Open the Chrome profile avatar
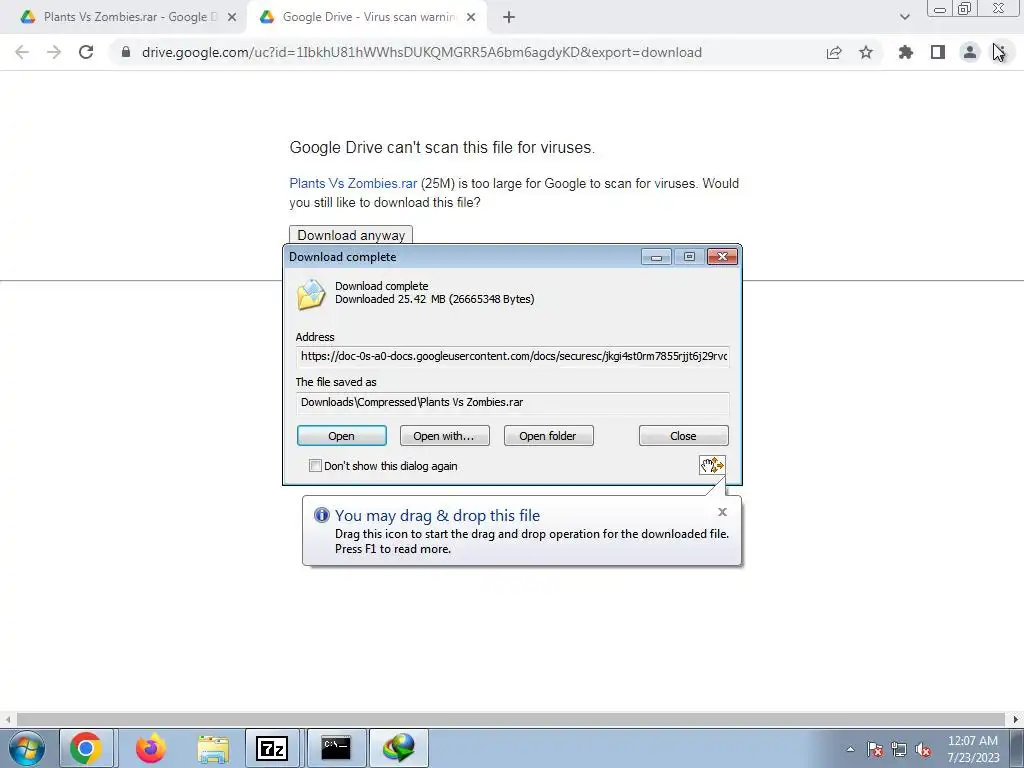 coord(970,52)
